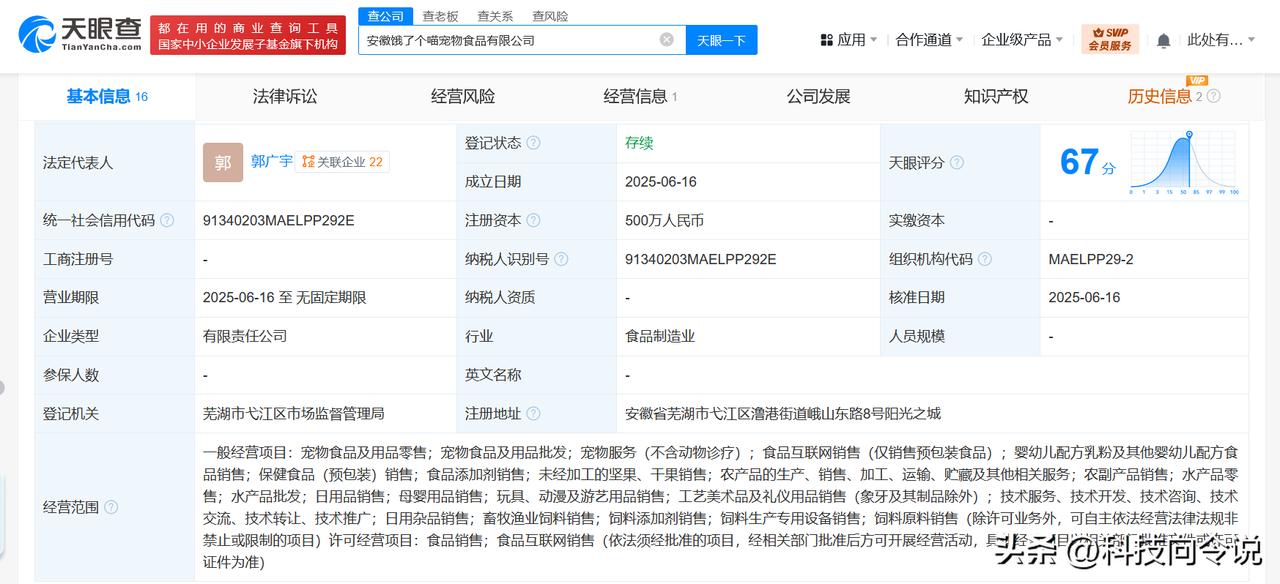Click the registered address text
Image resolution: width=1280 pixels, height=584 pixels.
(783, 413)
